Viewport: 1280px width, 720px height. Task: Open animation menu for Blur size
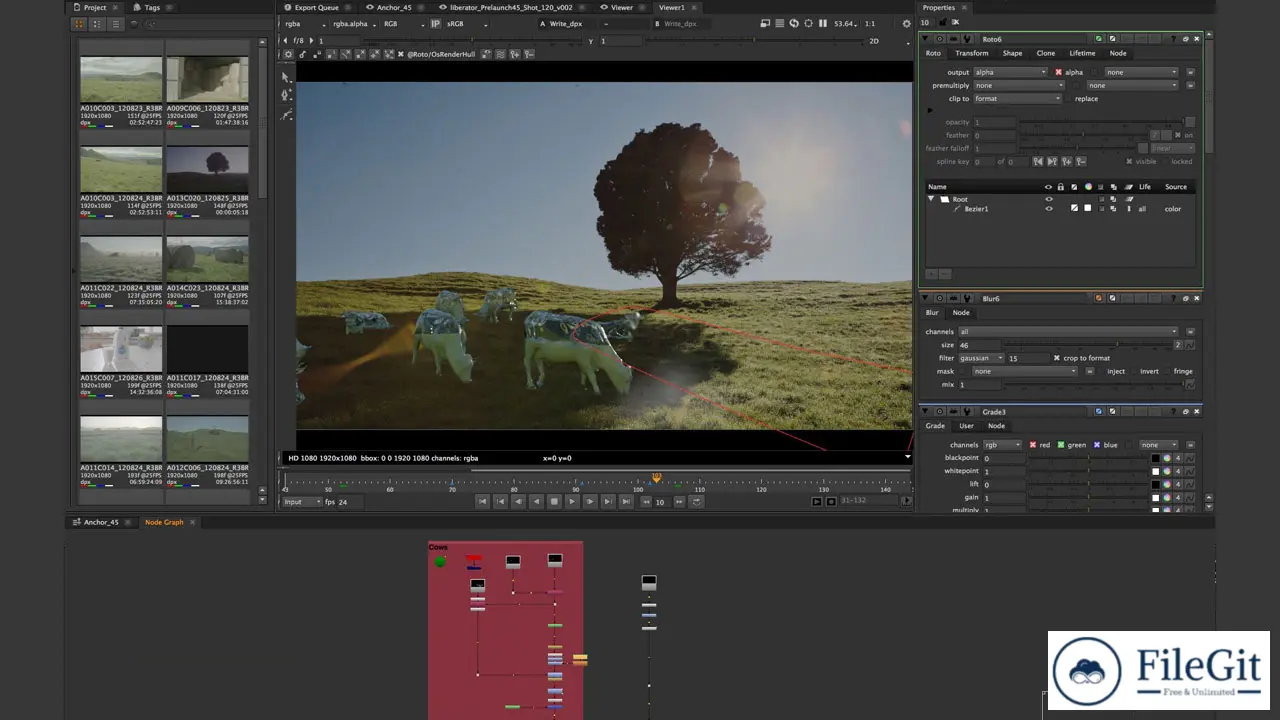click(x=1190, y=345)
